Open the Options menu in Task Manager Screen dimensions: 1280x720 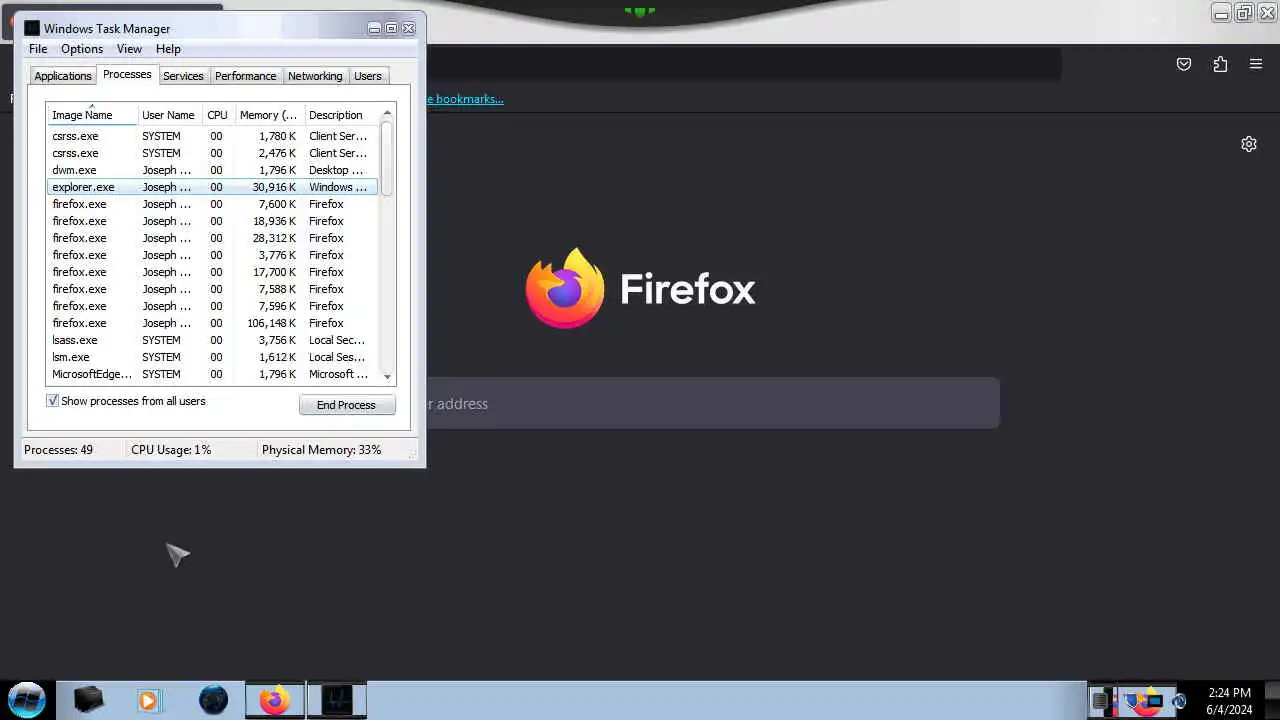[82, 49]
